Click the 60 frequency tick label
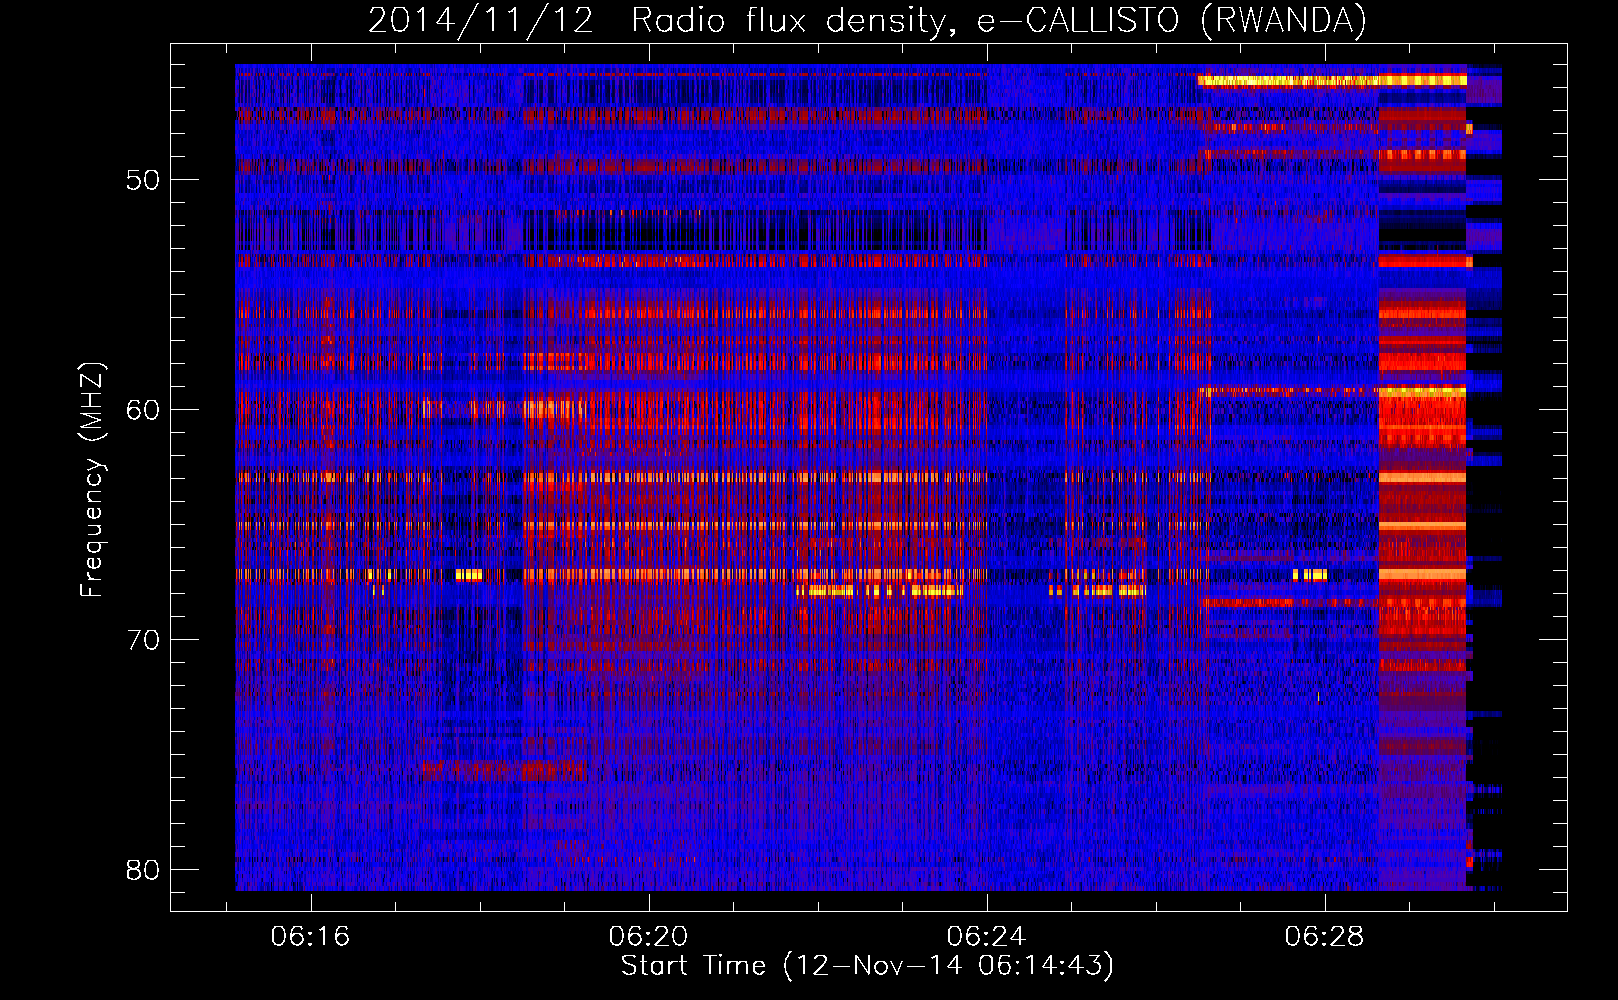 pyautogui.click(x=143, y=410)
